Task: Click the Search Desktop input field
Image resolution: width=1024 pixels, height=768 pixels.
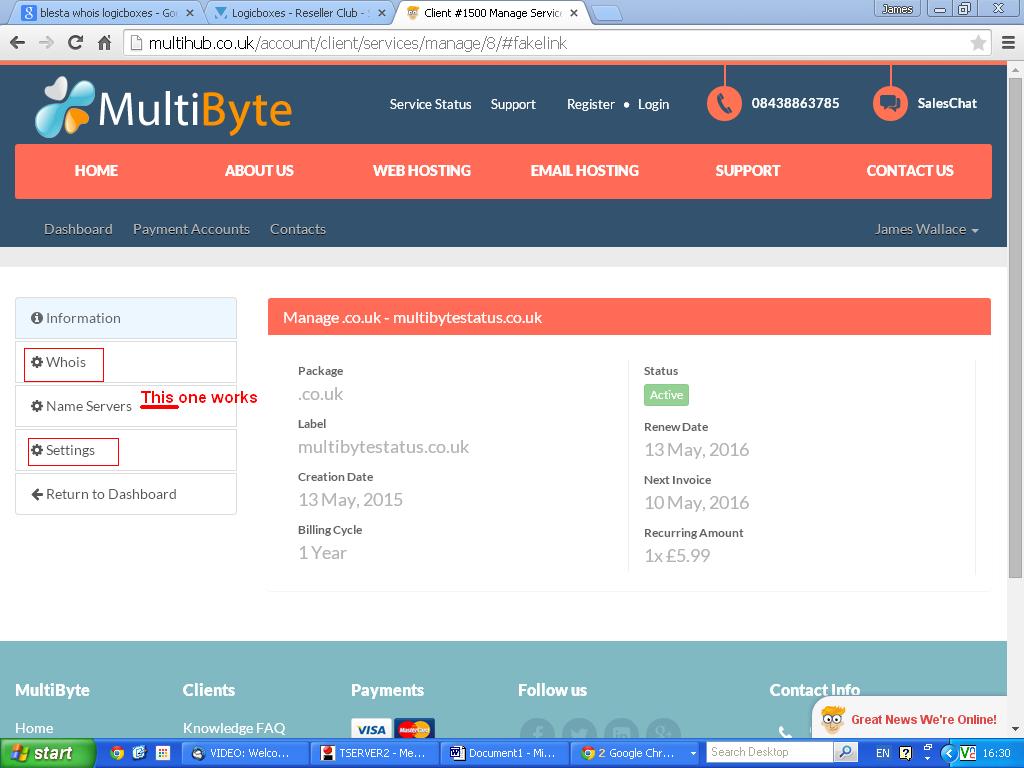Action: pos(770,752)
